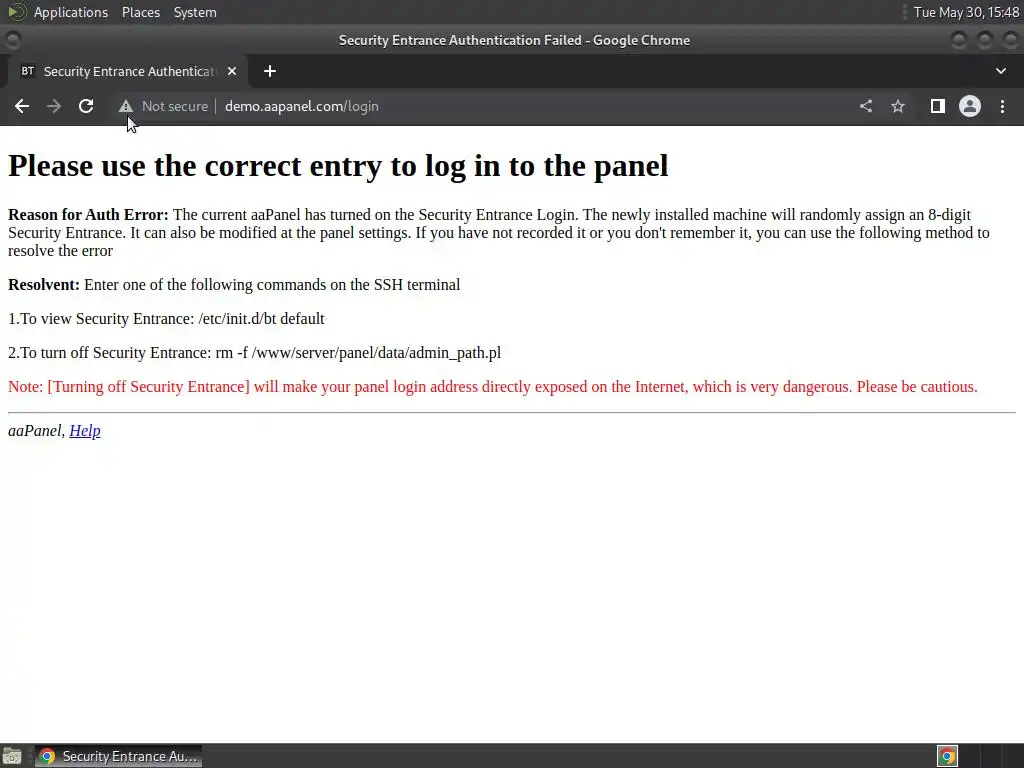
Task: Bookmark this page with the star
Action: point(898,106)
